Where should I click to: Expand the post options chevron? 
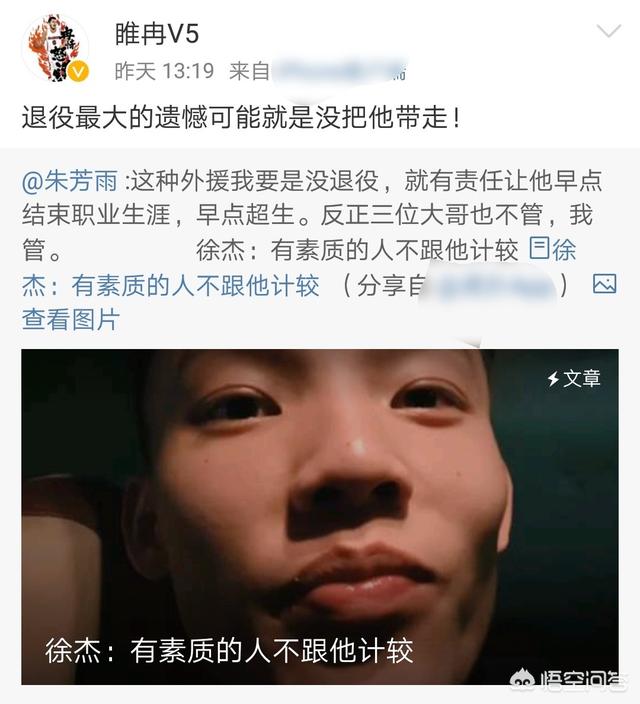pos(608,31)
